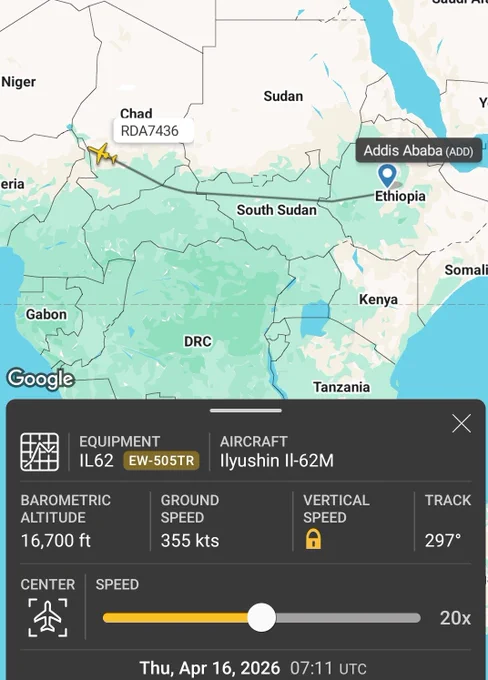Click the Ethiopia country label on map
The width and height of the screenshot is (488, 680).
pos(400,196)
